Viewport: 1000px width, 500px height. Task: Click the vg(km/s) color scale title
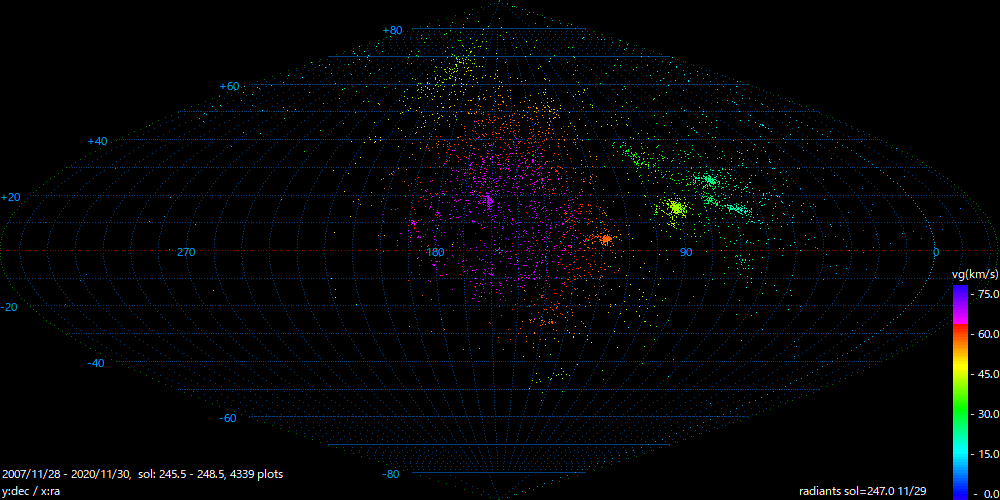point(974,274)
